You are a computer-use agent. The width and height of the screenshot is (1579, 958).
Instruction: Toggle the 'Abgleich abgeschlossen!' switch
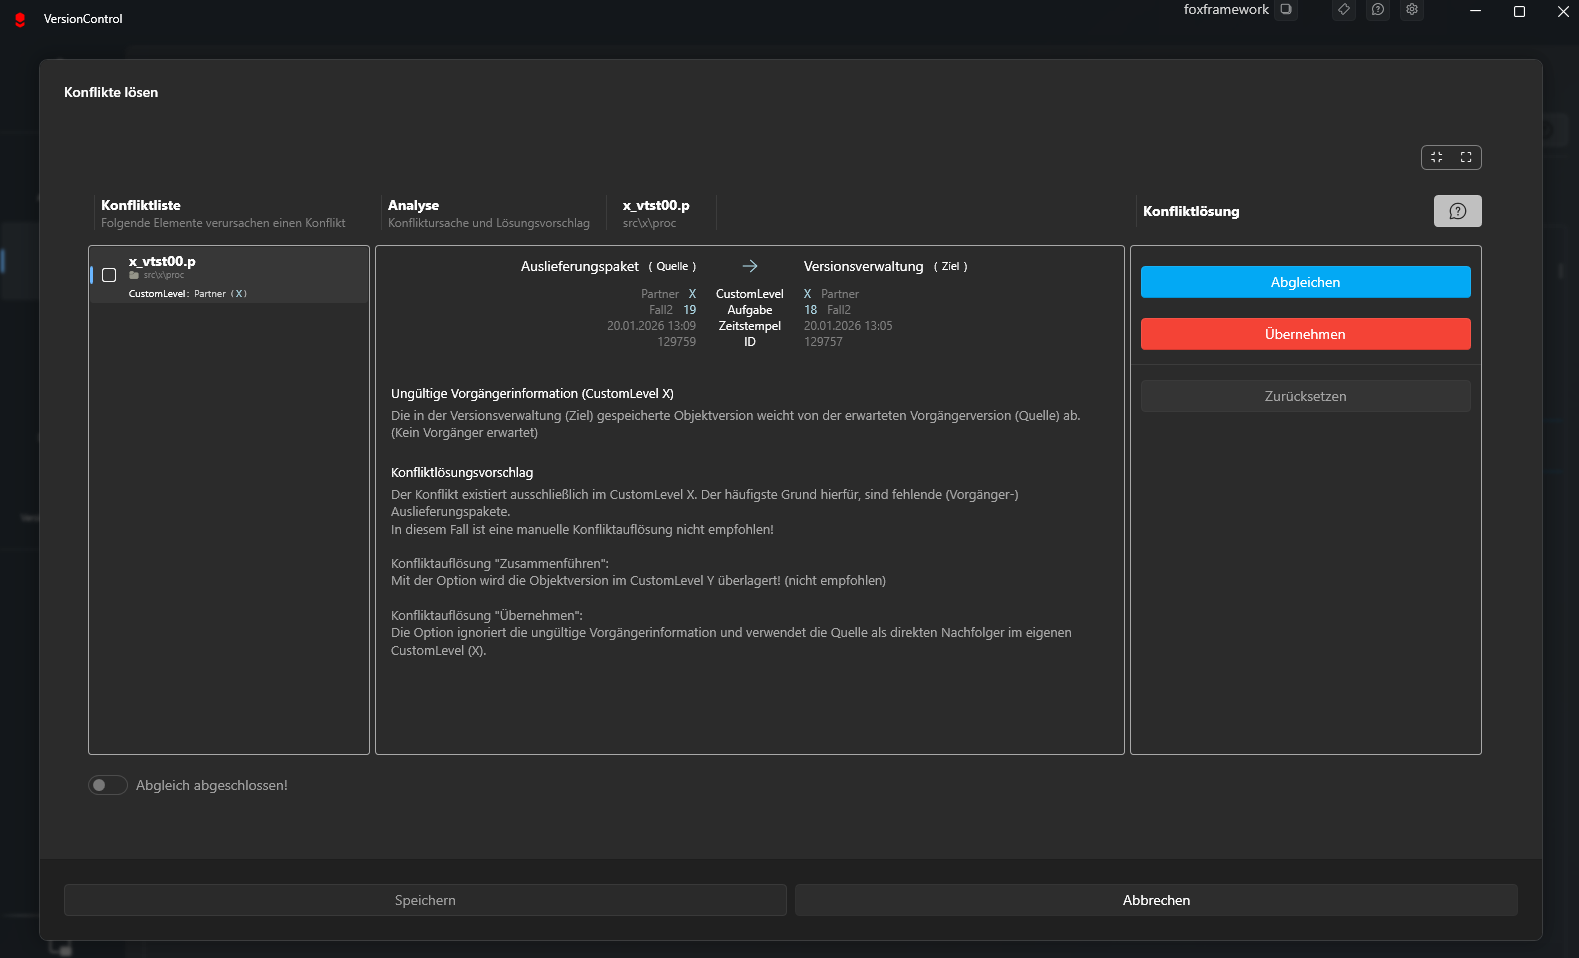click(x=108, y=785)
